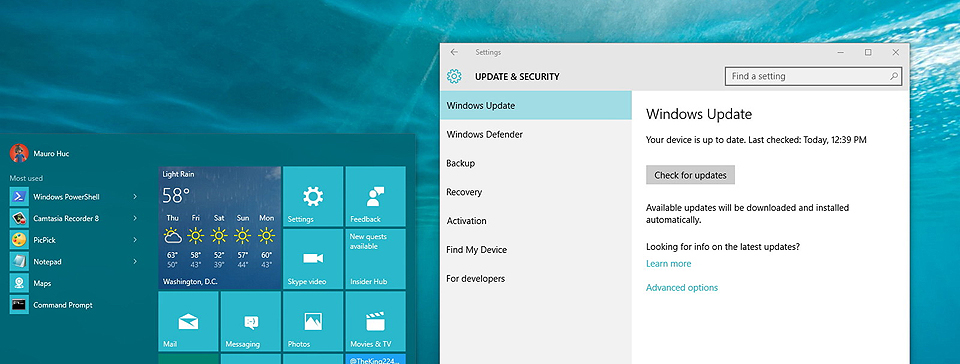Expand Camtasia Recorder 8 jump list arrow
Image resolution: width=960 pixels, height=364 pixels.
(x=135, y=218)
